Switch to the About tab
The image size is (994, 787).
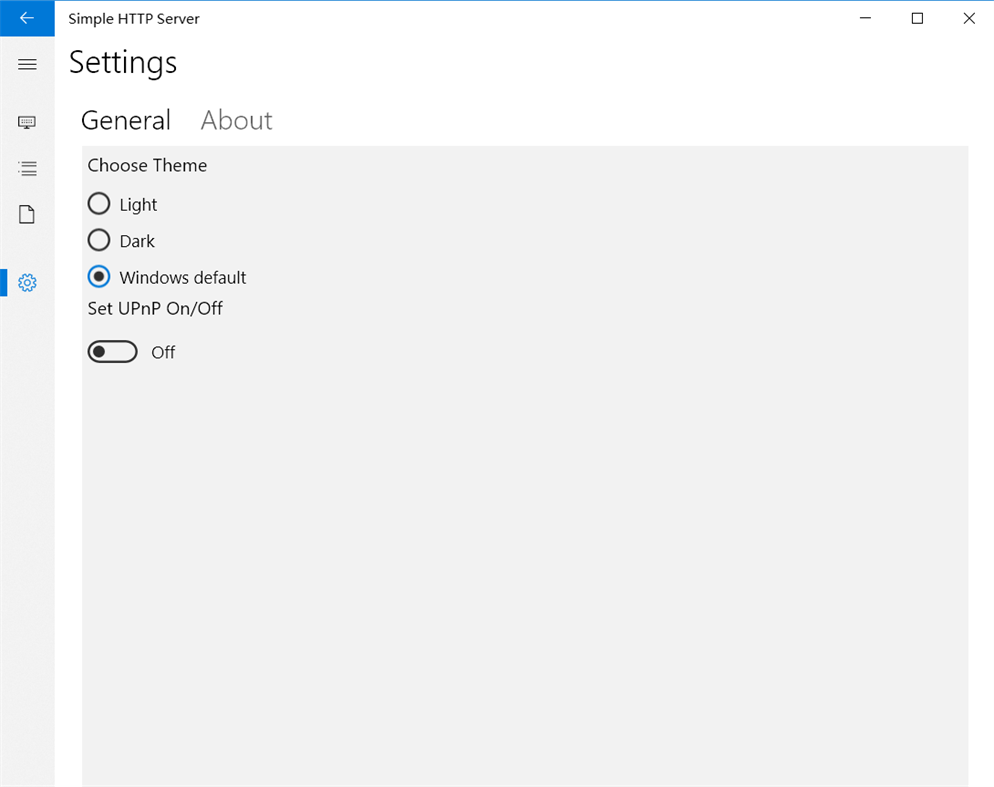236,120
